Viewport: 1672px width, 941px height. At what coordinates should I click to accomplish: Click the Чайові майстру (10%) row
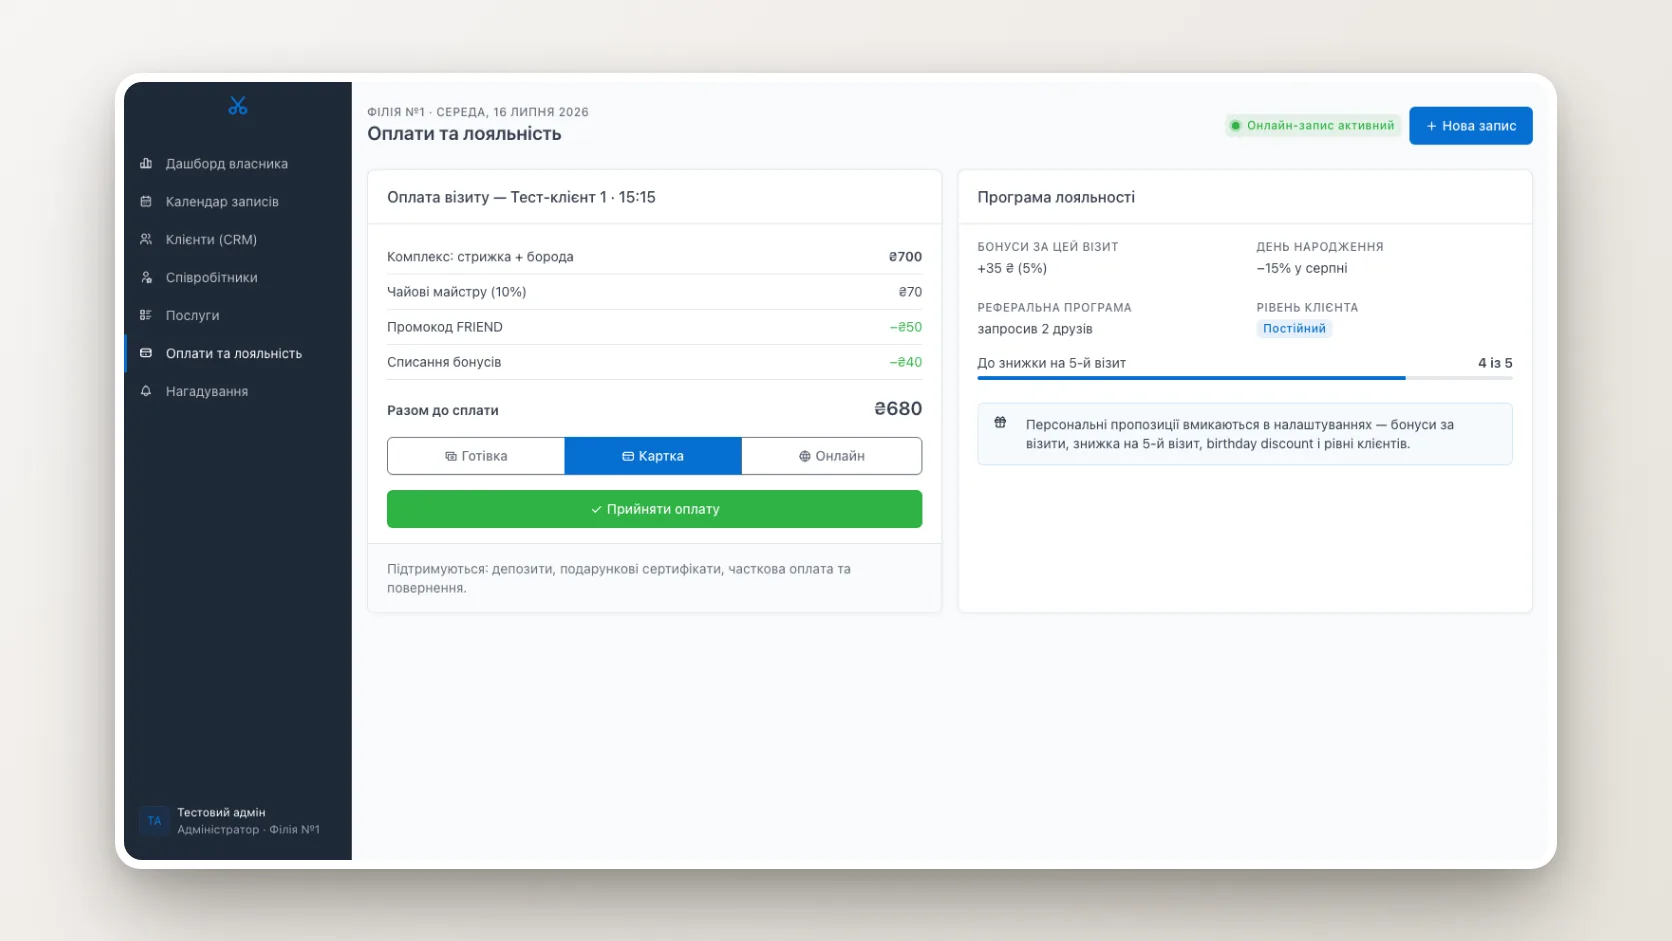pyautogui.click(x=654, y=292)
